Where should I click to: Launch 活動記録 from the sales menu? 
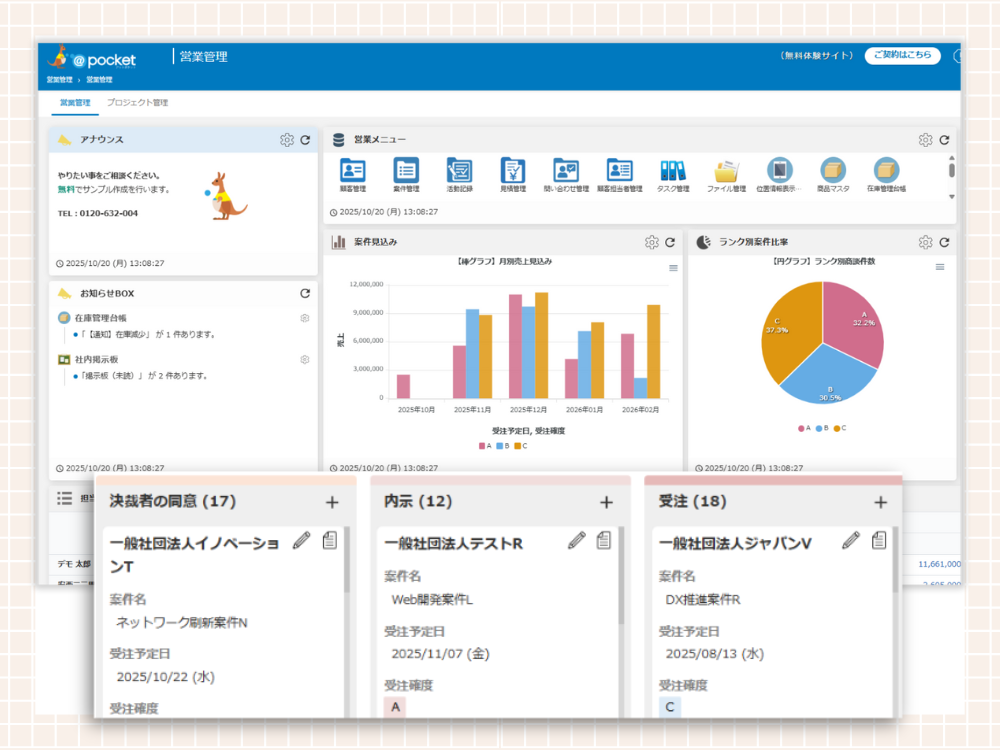459,170
